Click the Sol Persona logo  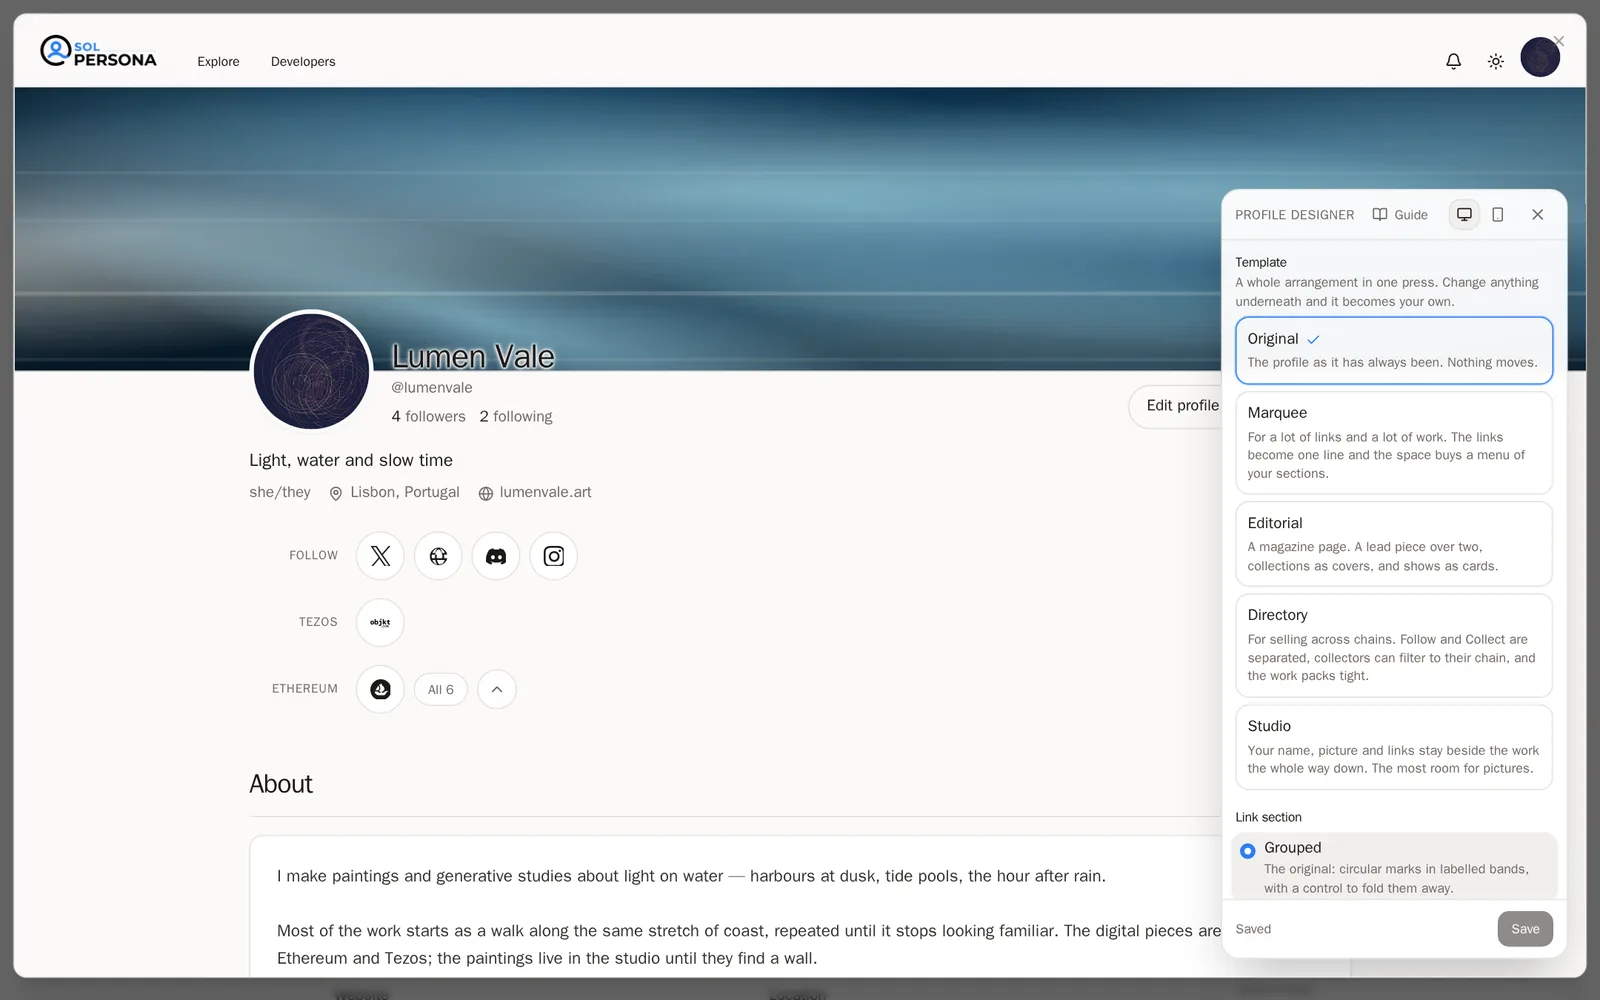coord(98,52)
